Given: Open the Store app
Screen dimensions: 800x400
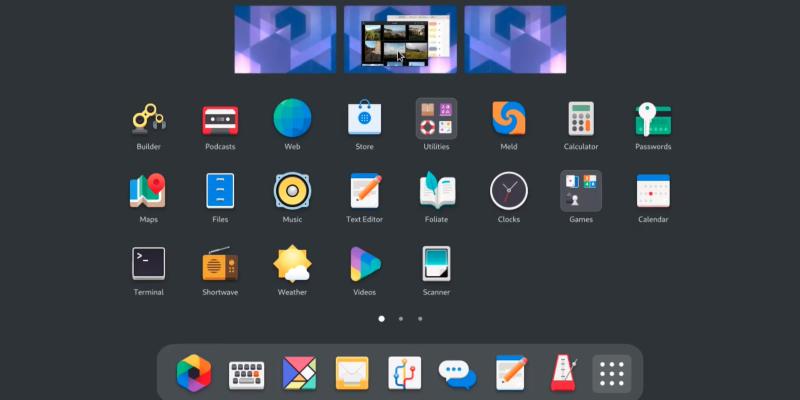Looking at the screenshot, I should [x=364, y=120].
